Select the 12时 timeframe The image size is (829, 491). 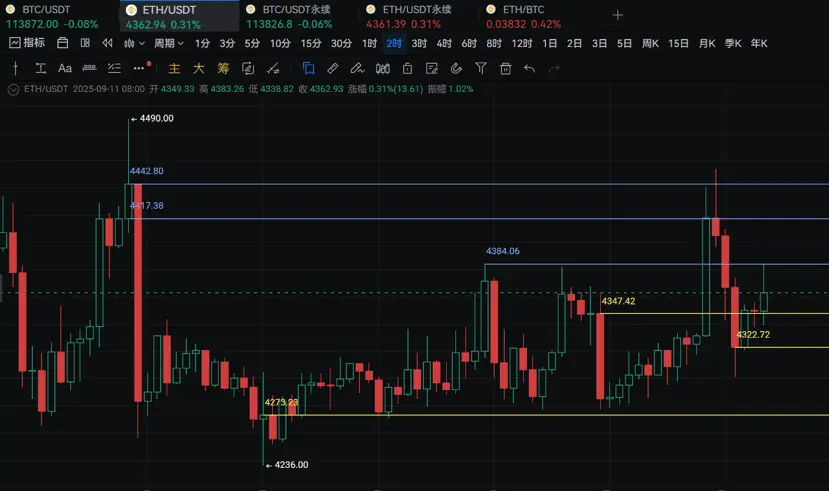click(x=521, y=43)
